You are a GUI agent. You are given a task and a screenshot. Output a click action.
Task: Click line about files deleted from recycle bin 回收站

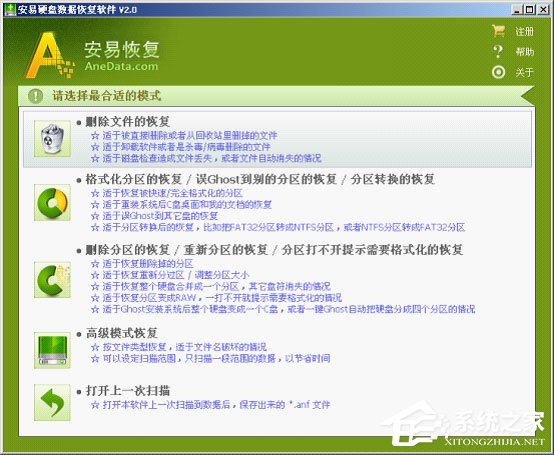[x=184, y=135]
